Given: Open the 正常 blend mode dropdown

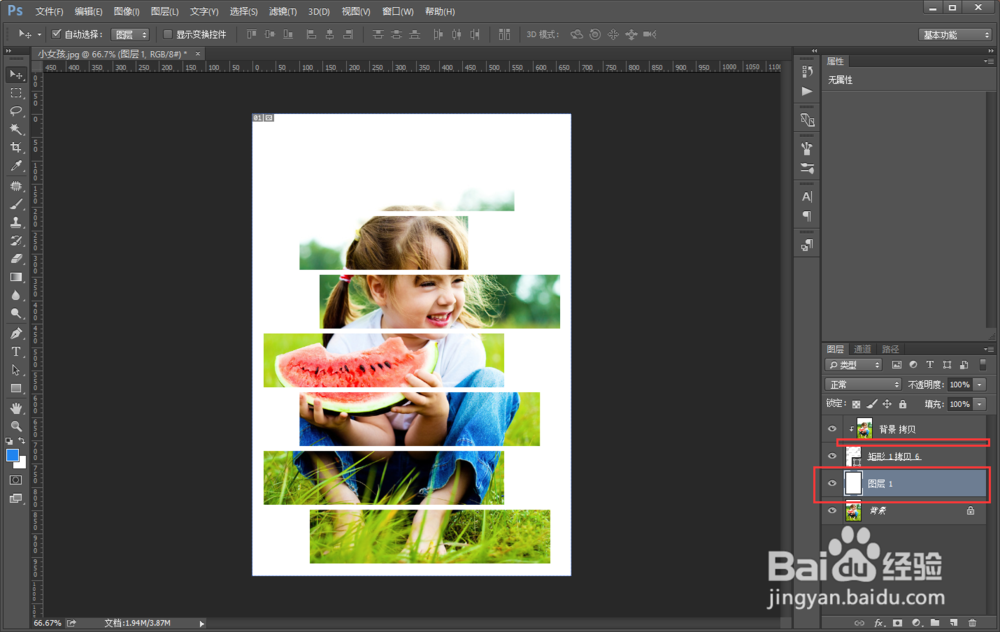Looking at the screenshot, I should (863, 385).
